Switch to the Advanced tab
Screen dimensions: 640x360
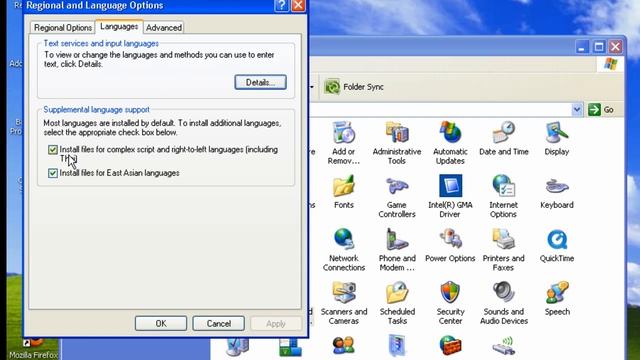(164, 28)
